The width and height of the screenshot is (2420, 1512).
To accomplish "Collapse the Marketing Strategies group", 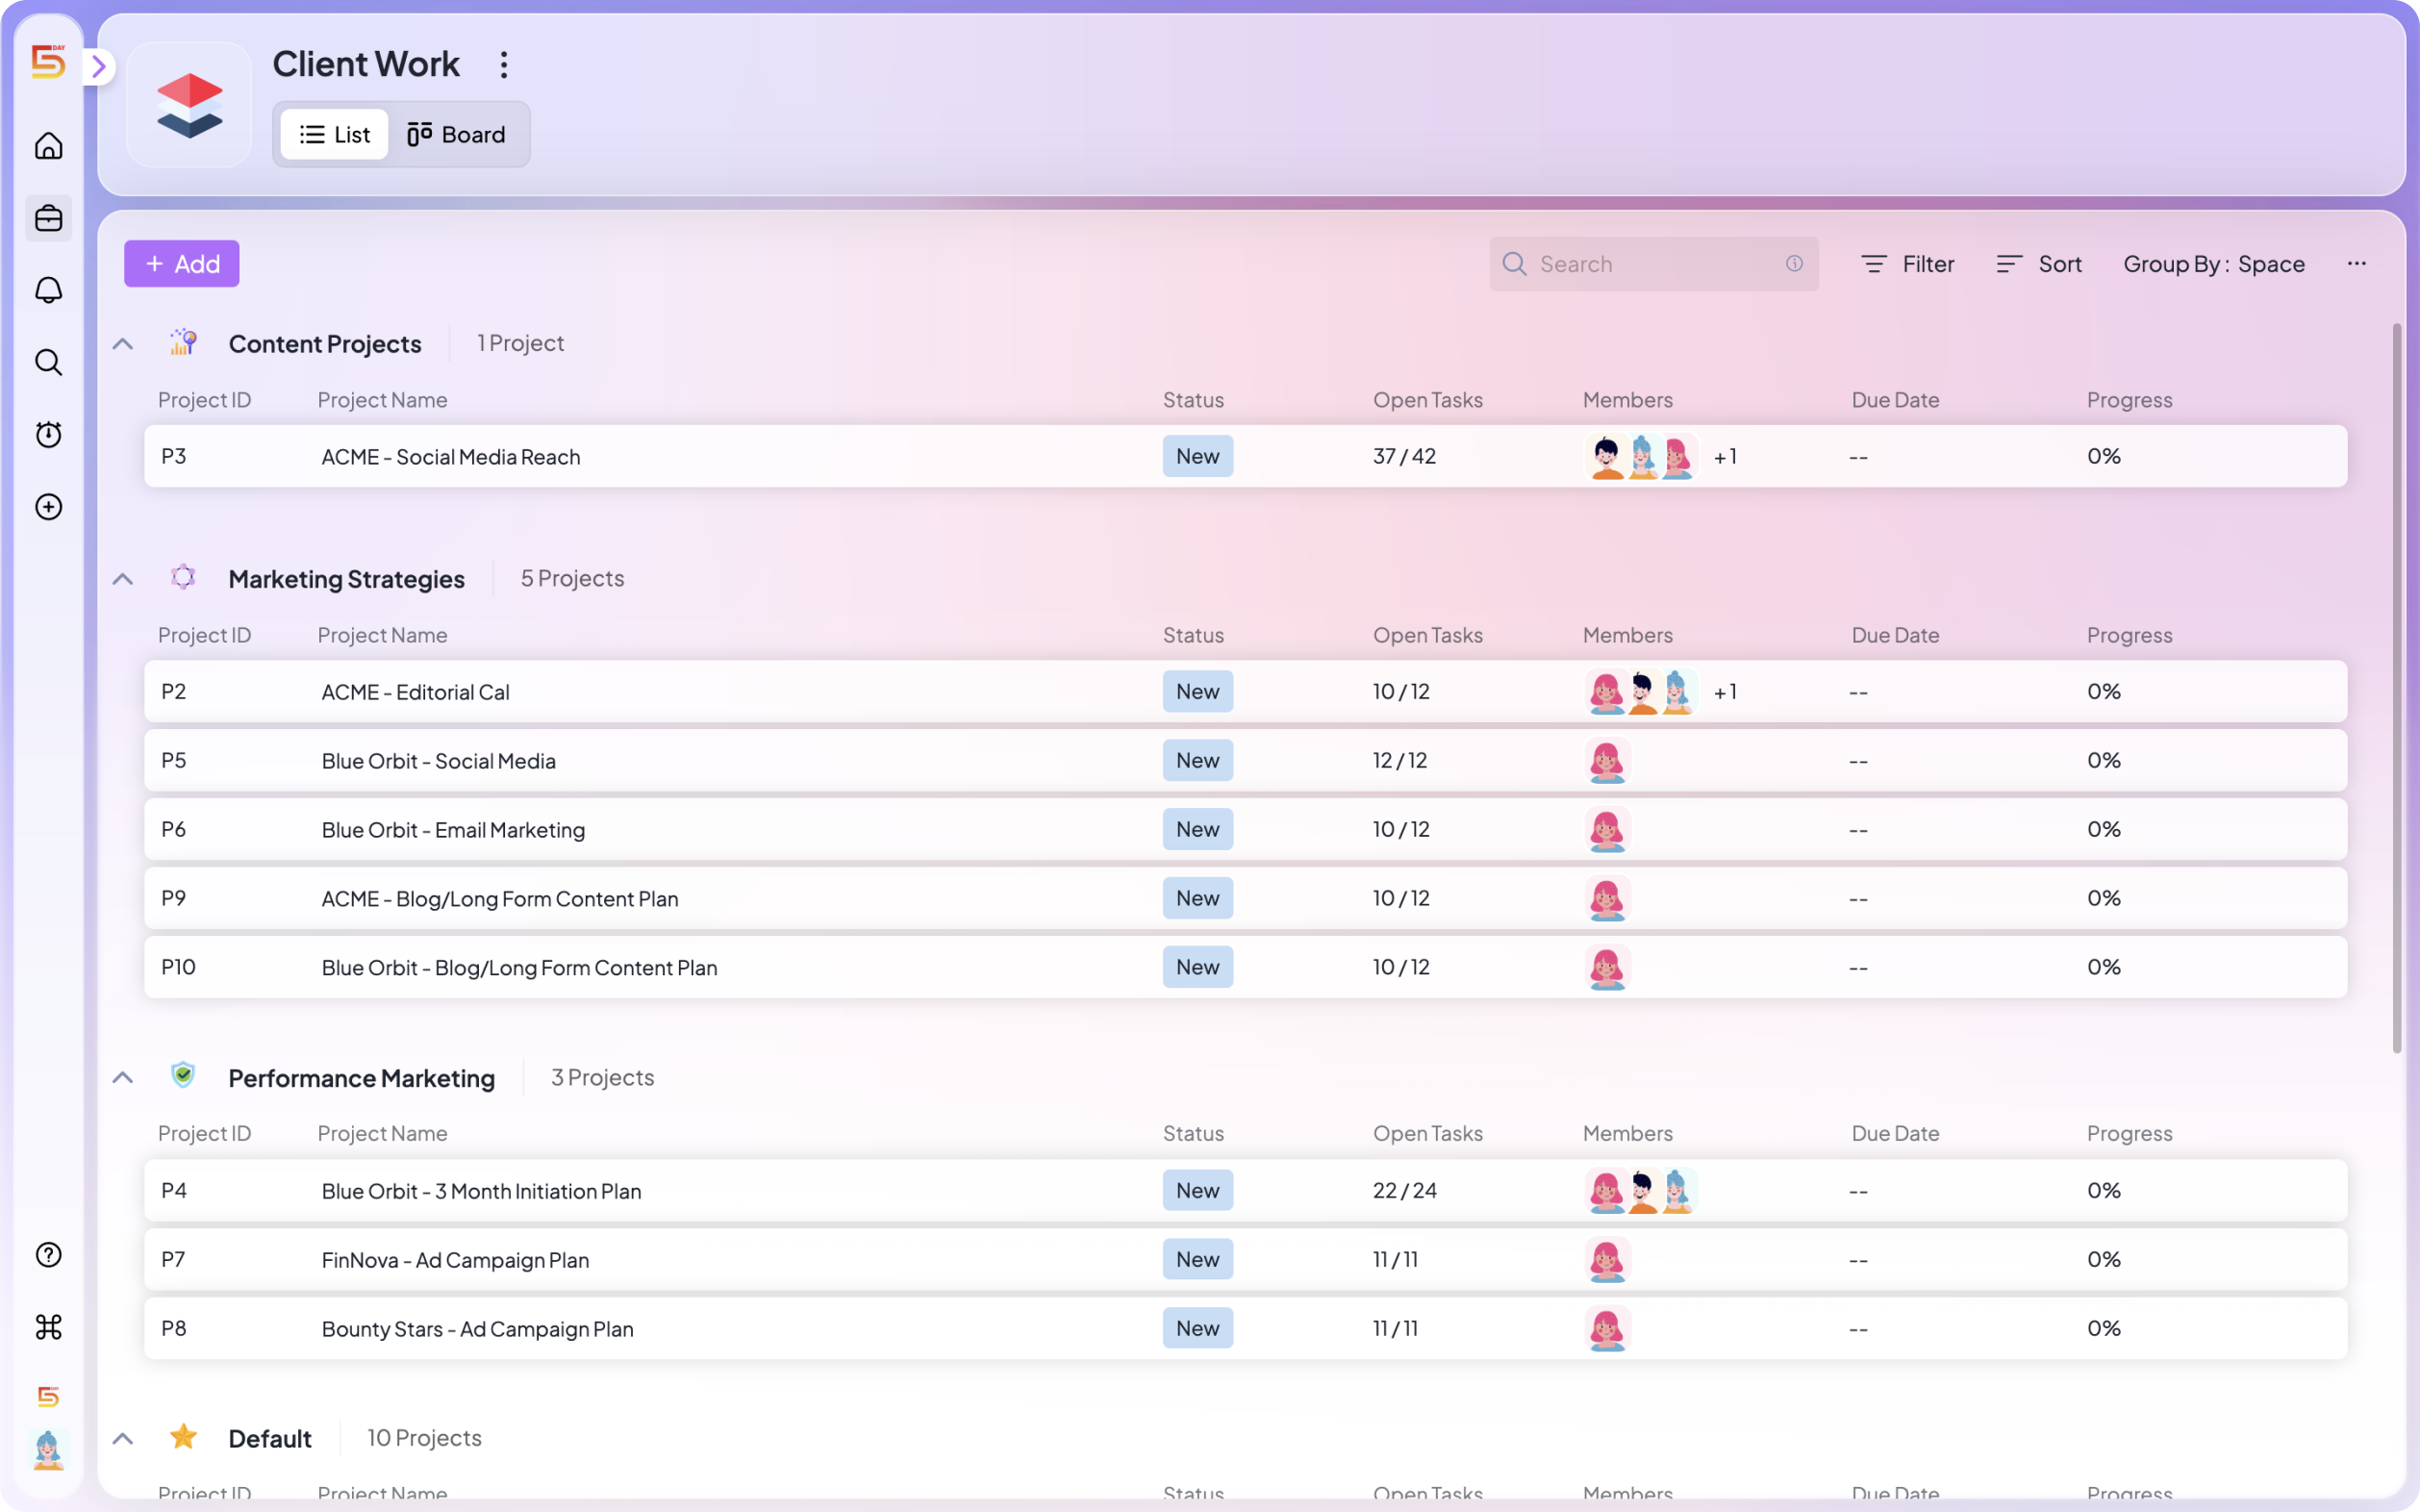I will click(x=123, y=579).
